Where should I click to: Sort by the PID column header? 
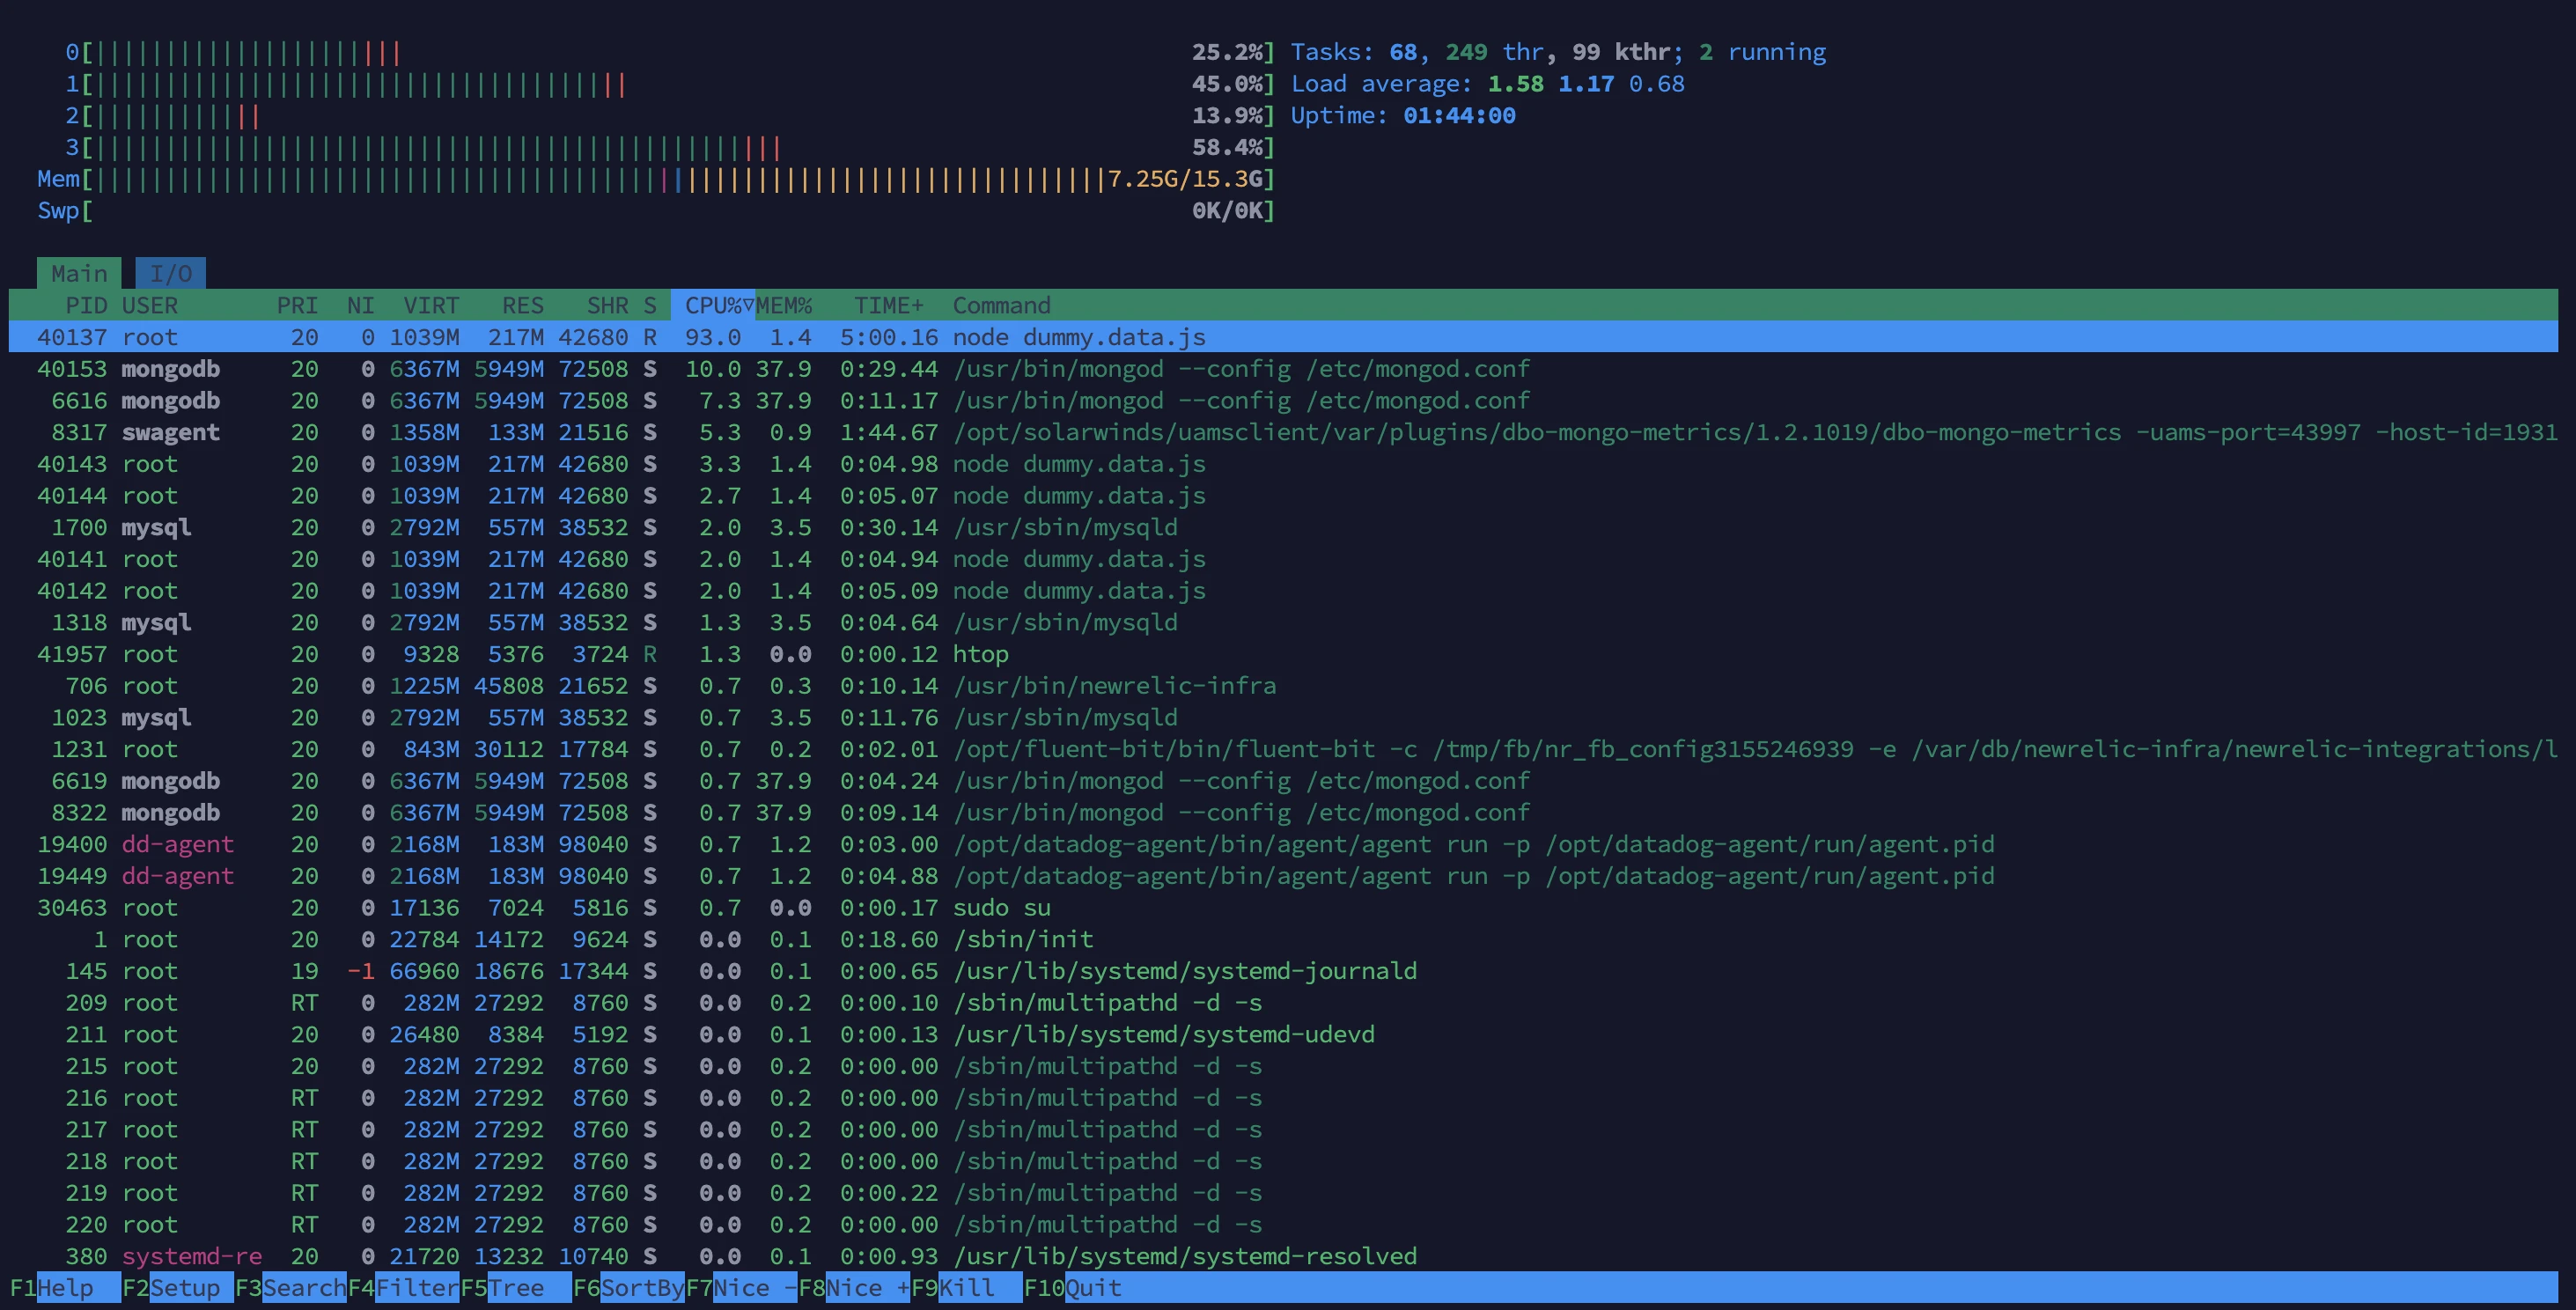point(86,305)
